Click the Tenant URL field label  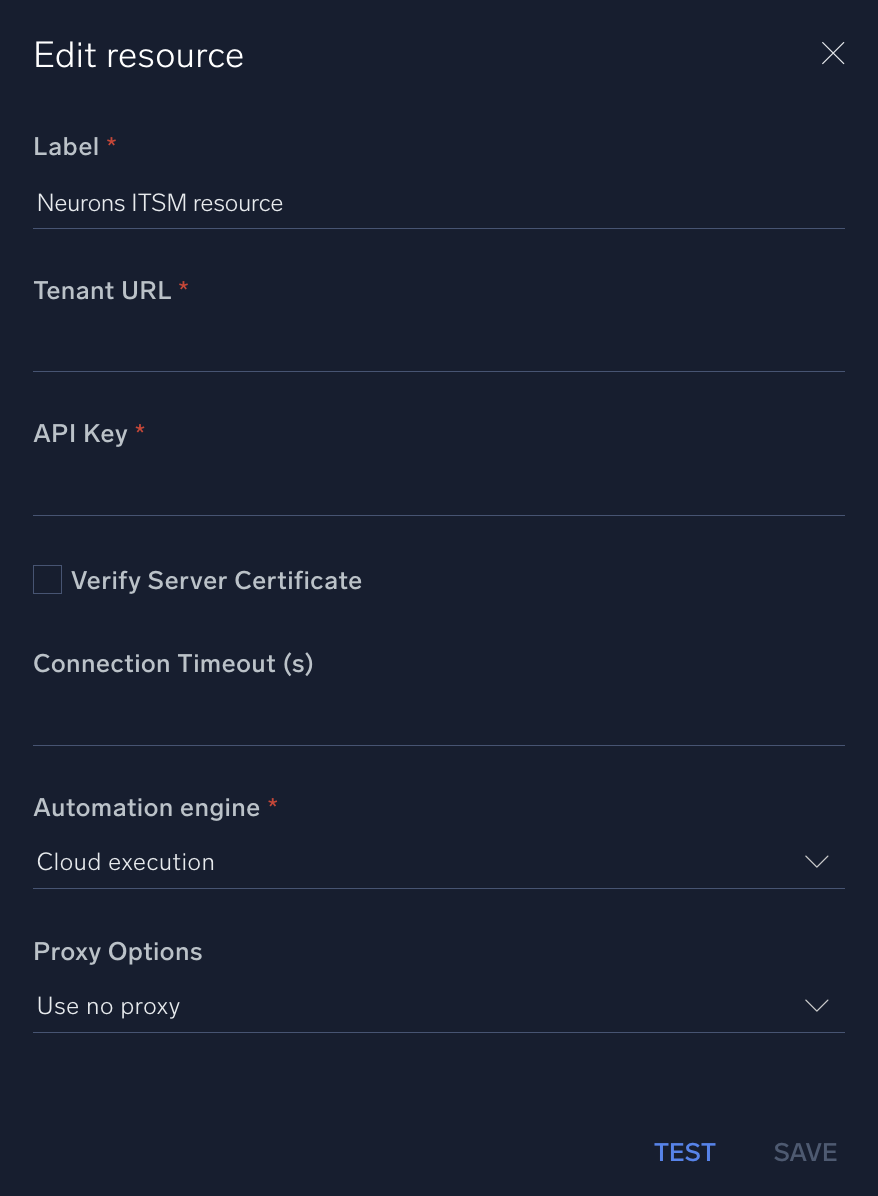[103, 290]
